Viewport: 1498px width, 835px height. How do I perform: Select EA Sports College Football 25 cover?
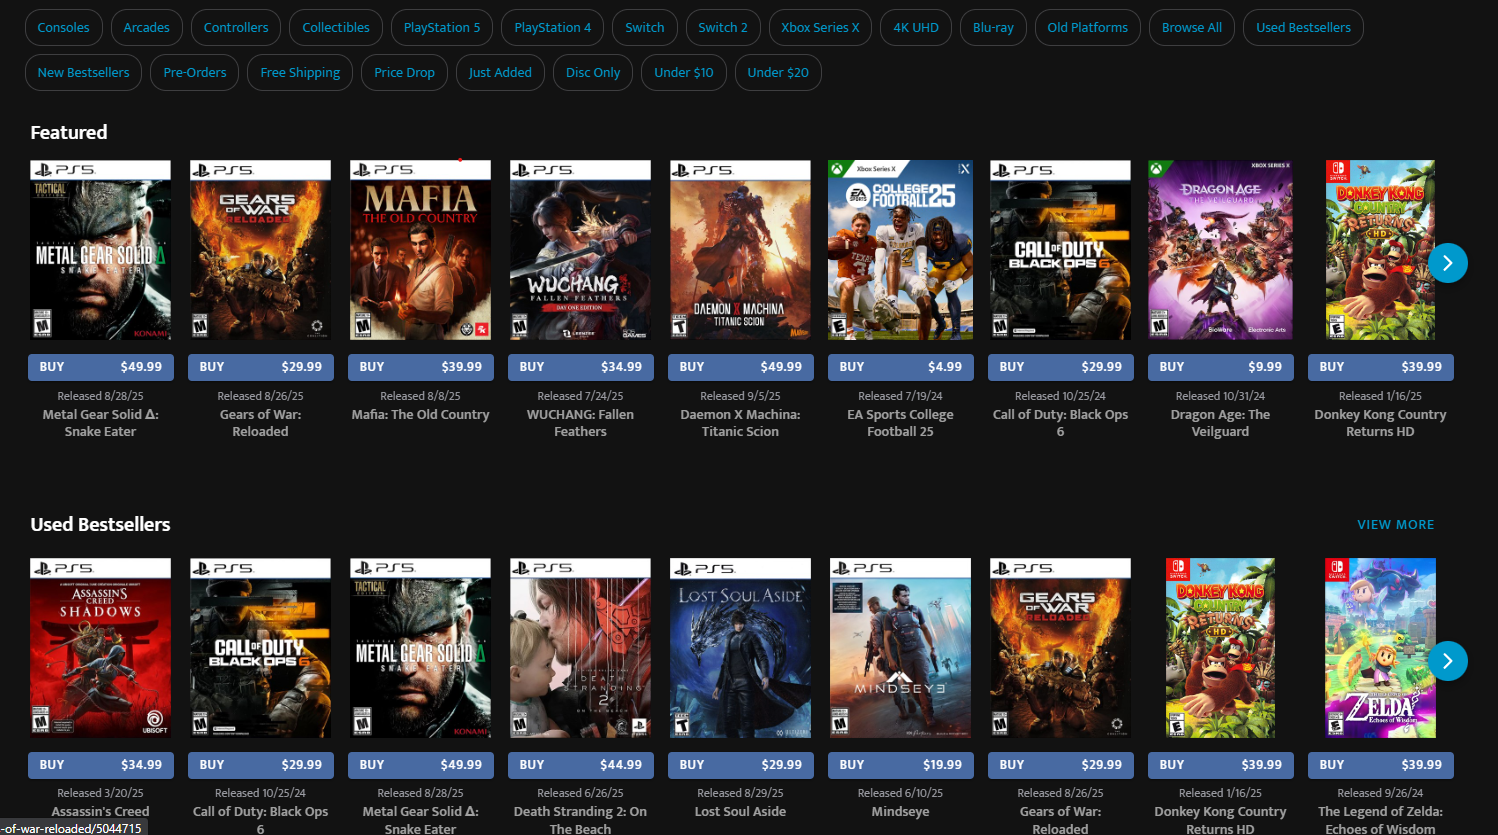tap(900, 250)
